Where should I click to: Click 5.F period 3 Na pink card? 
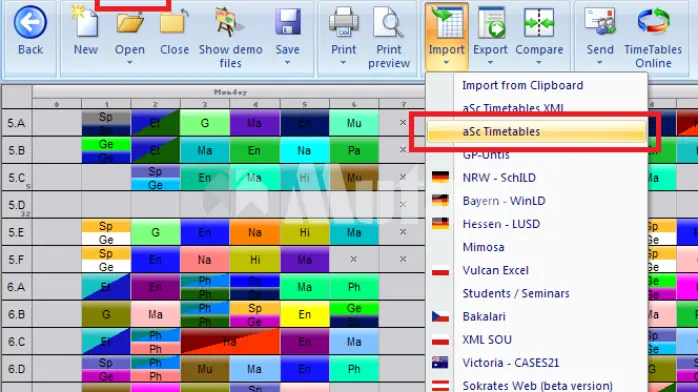(205, 259)
